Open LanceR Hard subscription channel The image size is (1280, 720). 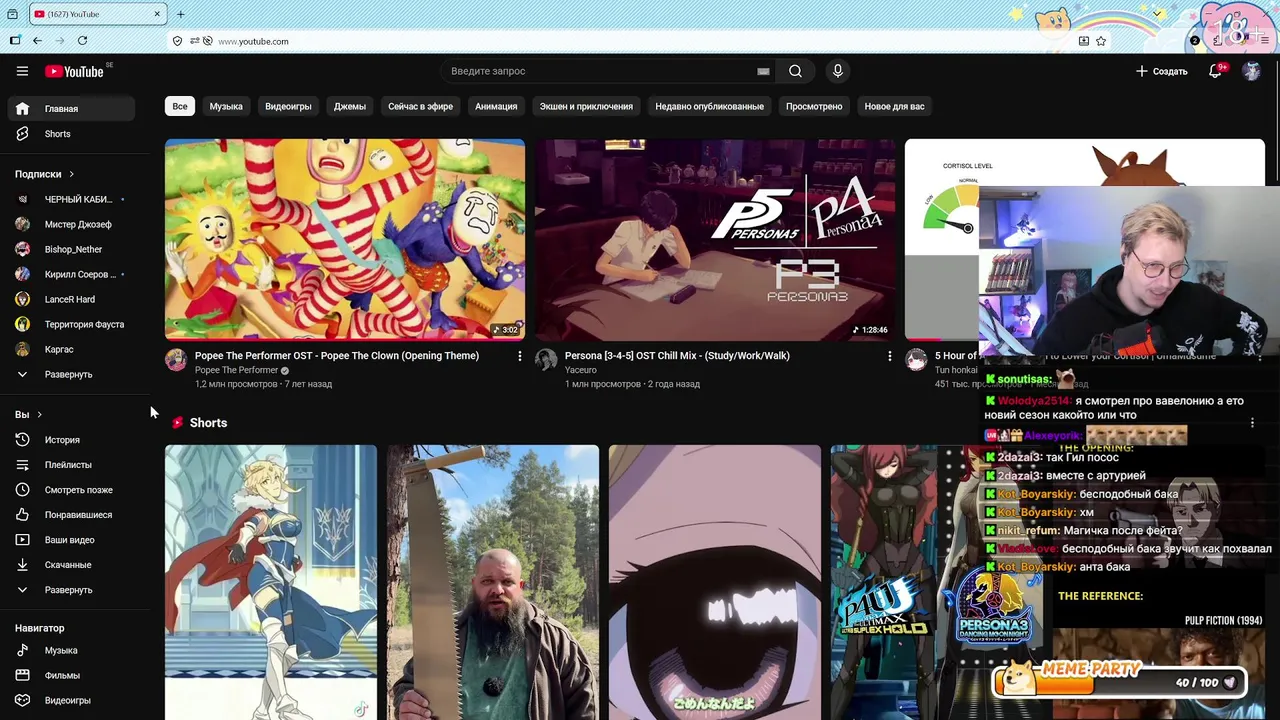click(x=71, y=299)
